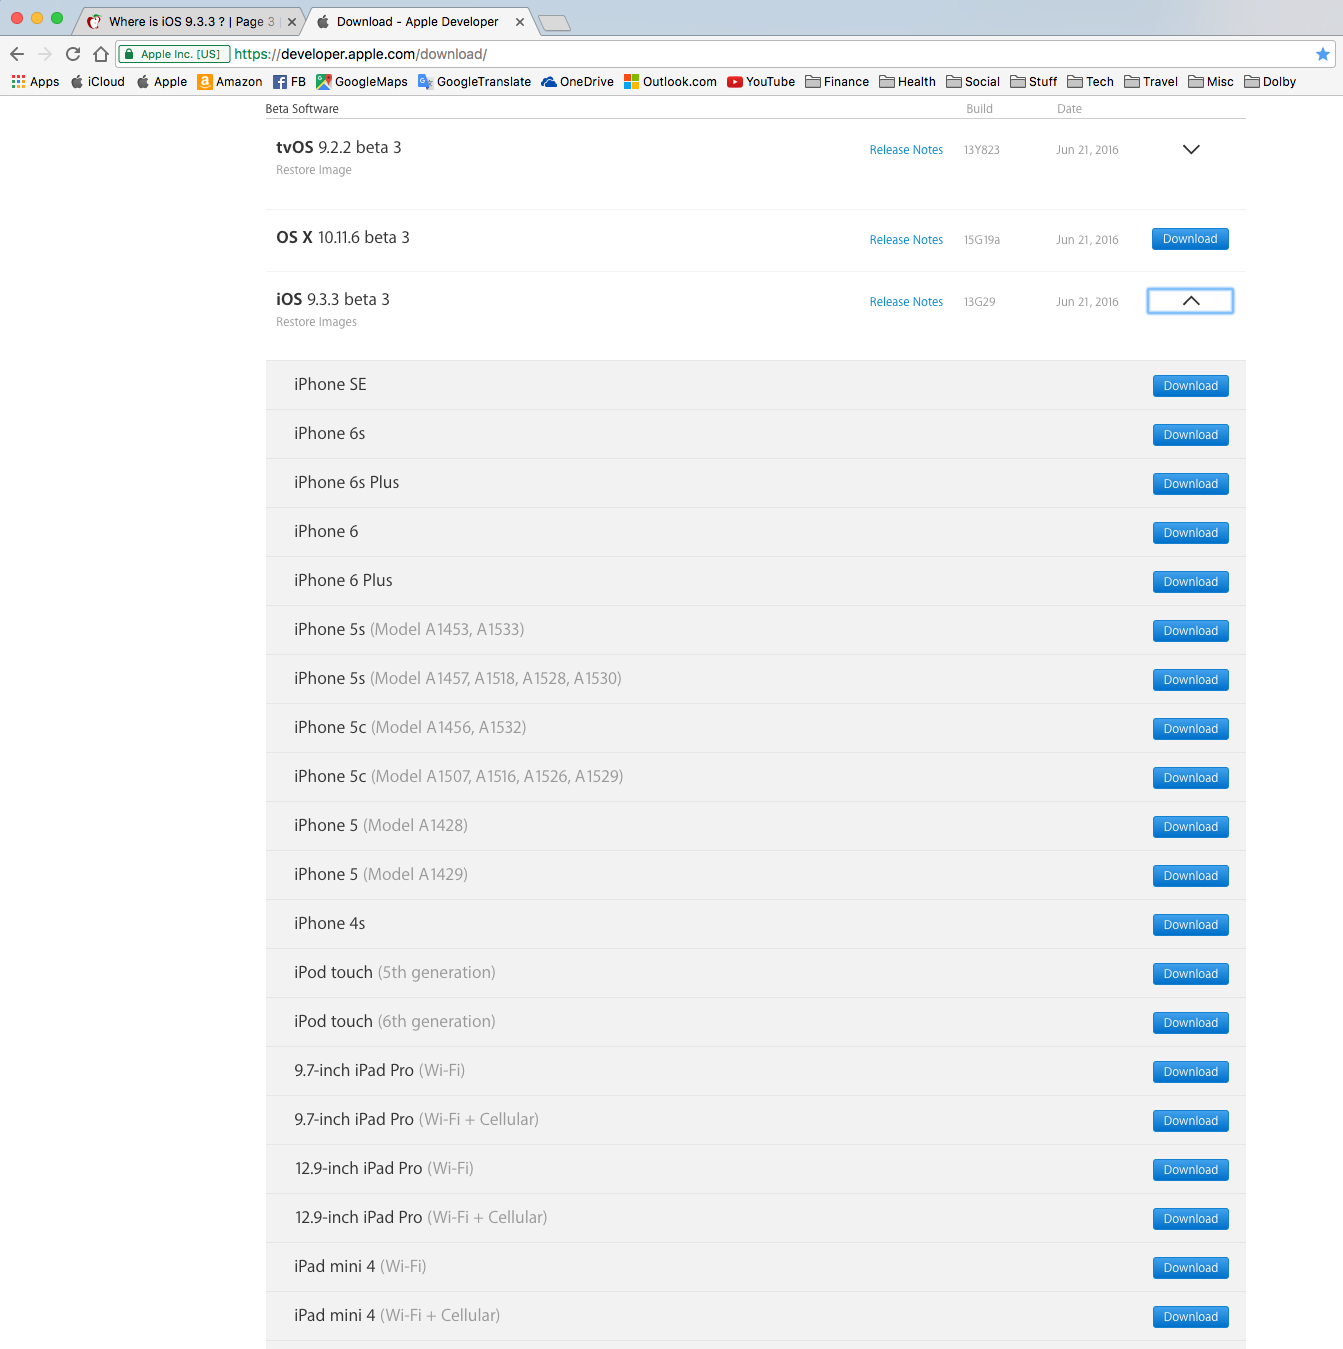1343x1349 pixels.
Task: Open the Tech bookmarks folder
Action: point(1091,82)
